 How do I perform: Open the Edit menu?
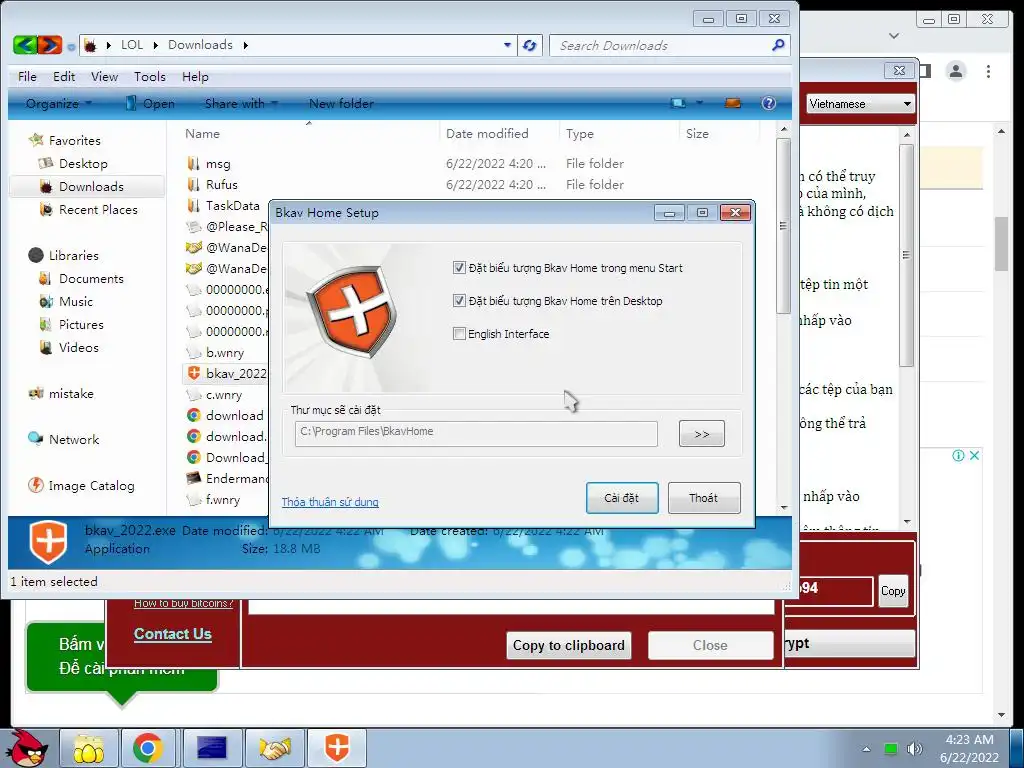[64, 76]
